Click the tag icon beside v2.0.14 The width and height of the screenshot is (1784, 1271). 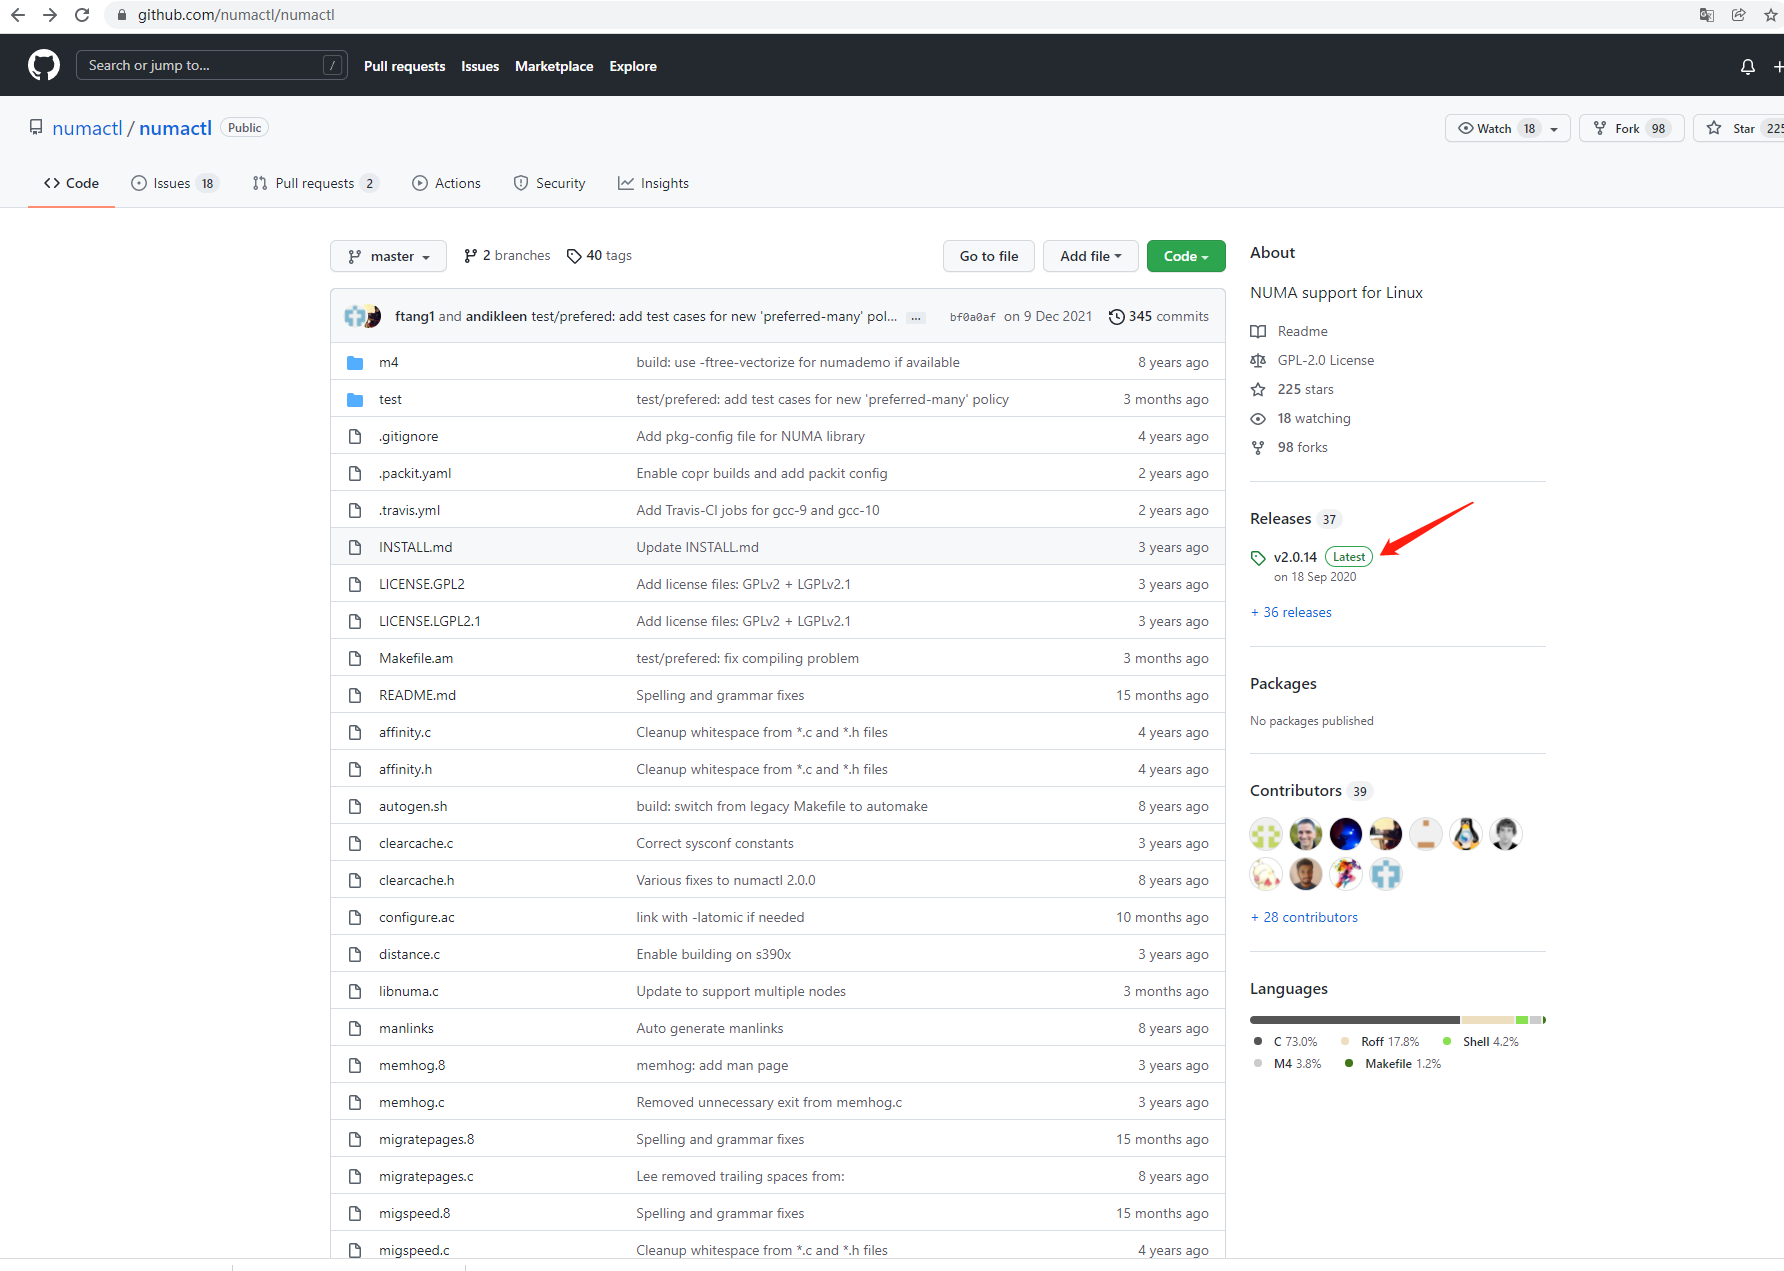point(1258,558)
